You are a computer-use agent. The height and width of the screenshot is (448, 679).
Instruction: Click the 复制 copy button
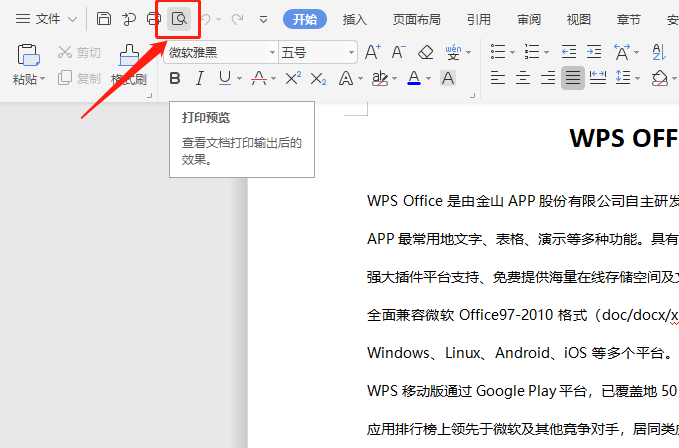[79, 78]
